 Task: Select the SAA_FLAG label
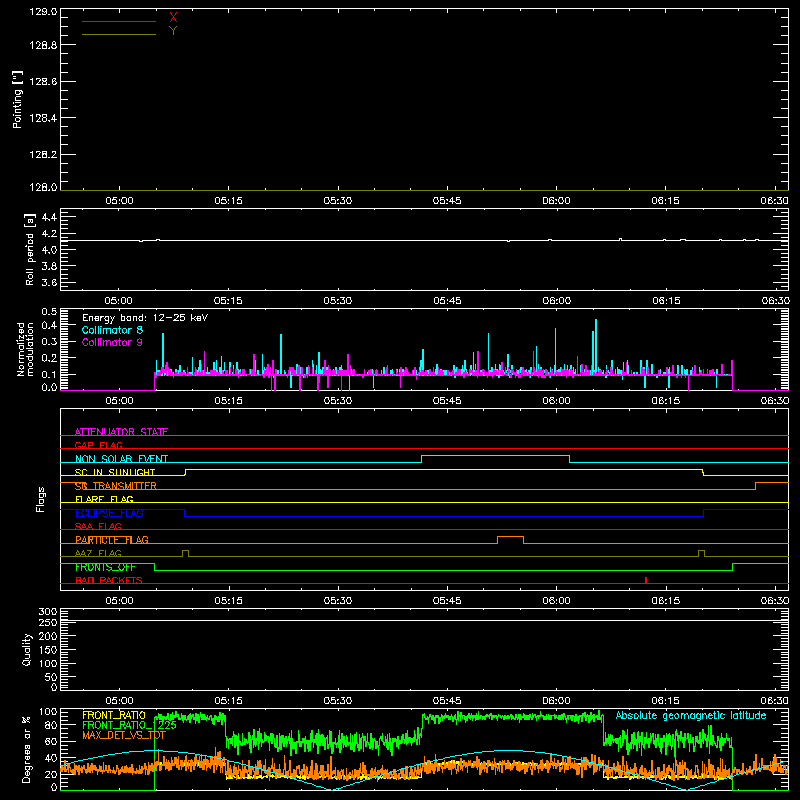pos(98,526)
